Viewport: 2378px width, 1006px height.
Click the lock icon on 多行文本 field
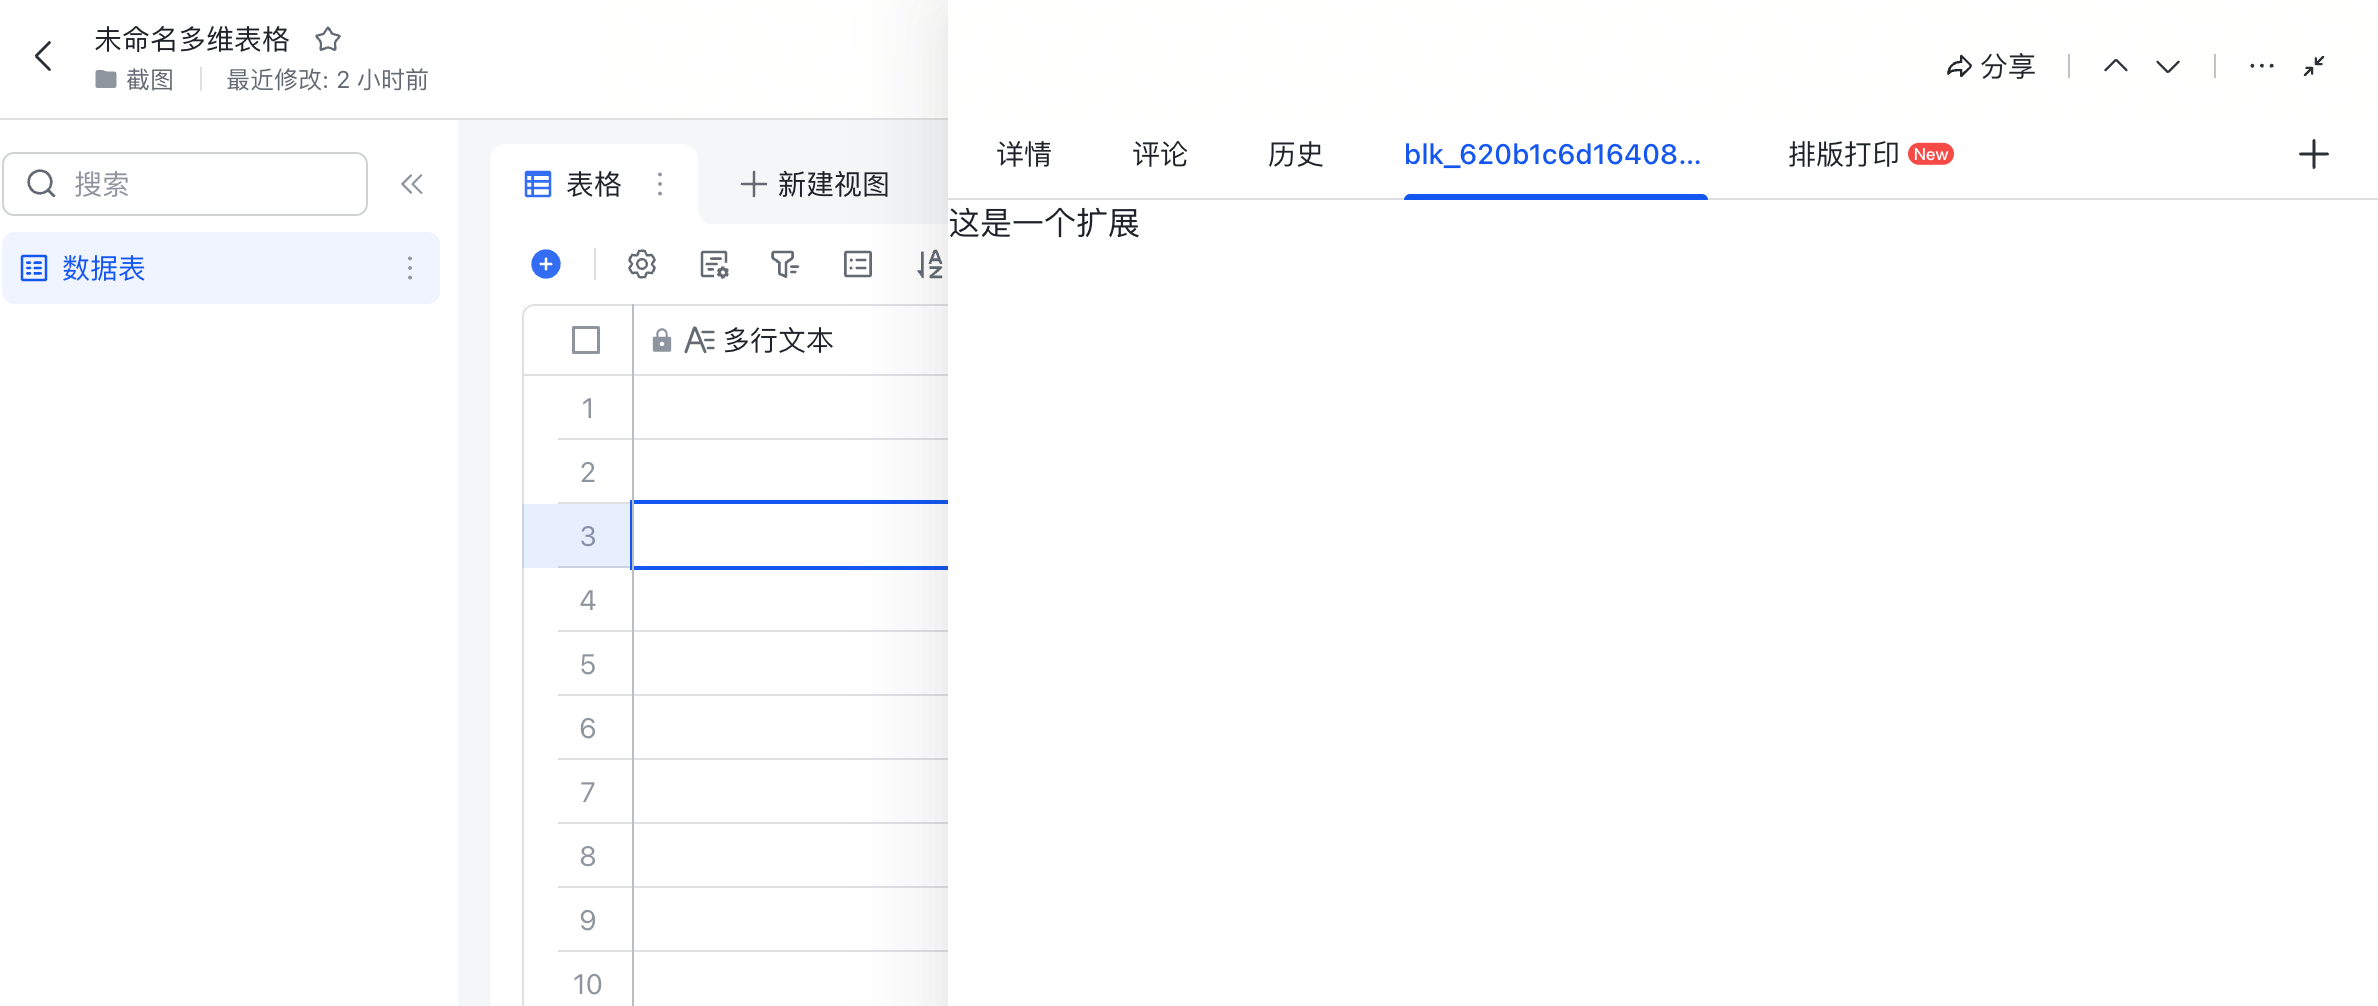click(x=661, y=340)
